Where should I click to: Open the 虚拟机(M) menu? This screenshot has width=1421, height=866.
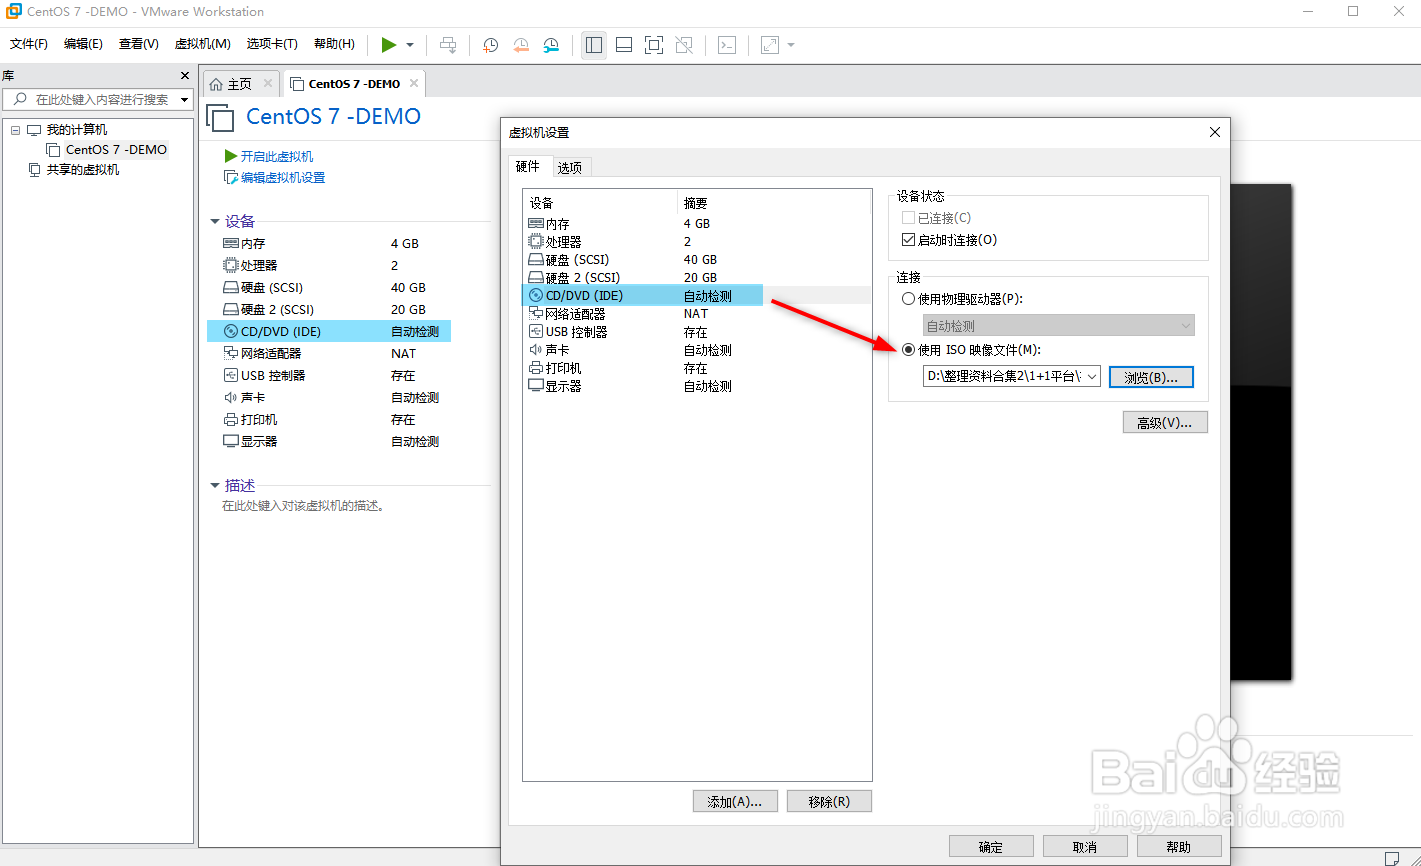[203, 44]
